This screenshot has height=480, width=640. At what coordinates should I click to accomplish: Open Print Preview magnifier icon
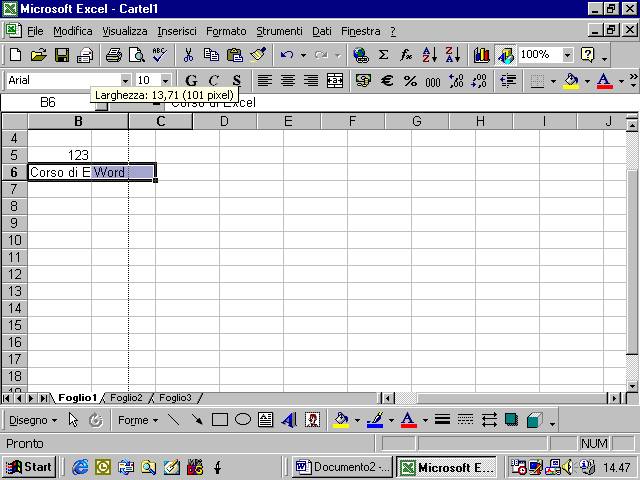tap(137, 55)
